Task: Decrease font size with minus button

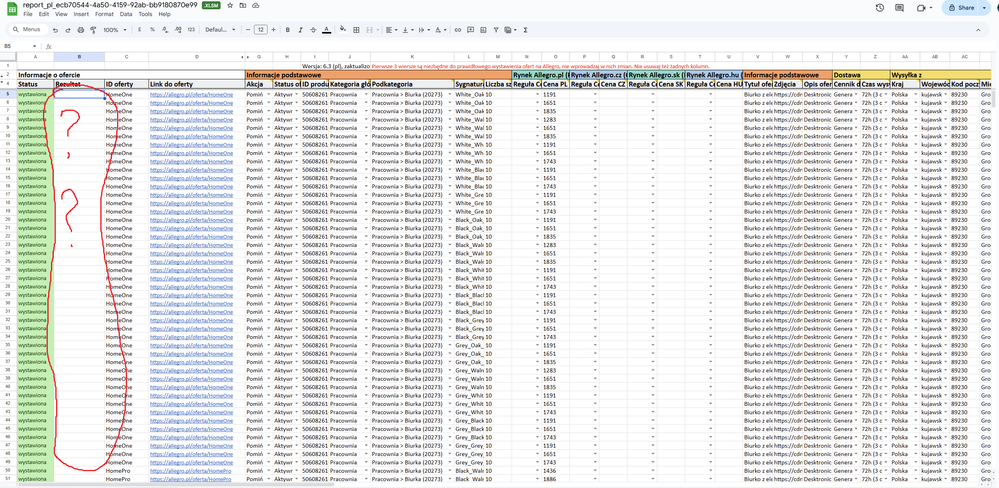Action: point(247,30)
